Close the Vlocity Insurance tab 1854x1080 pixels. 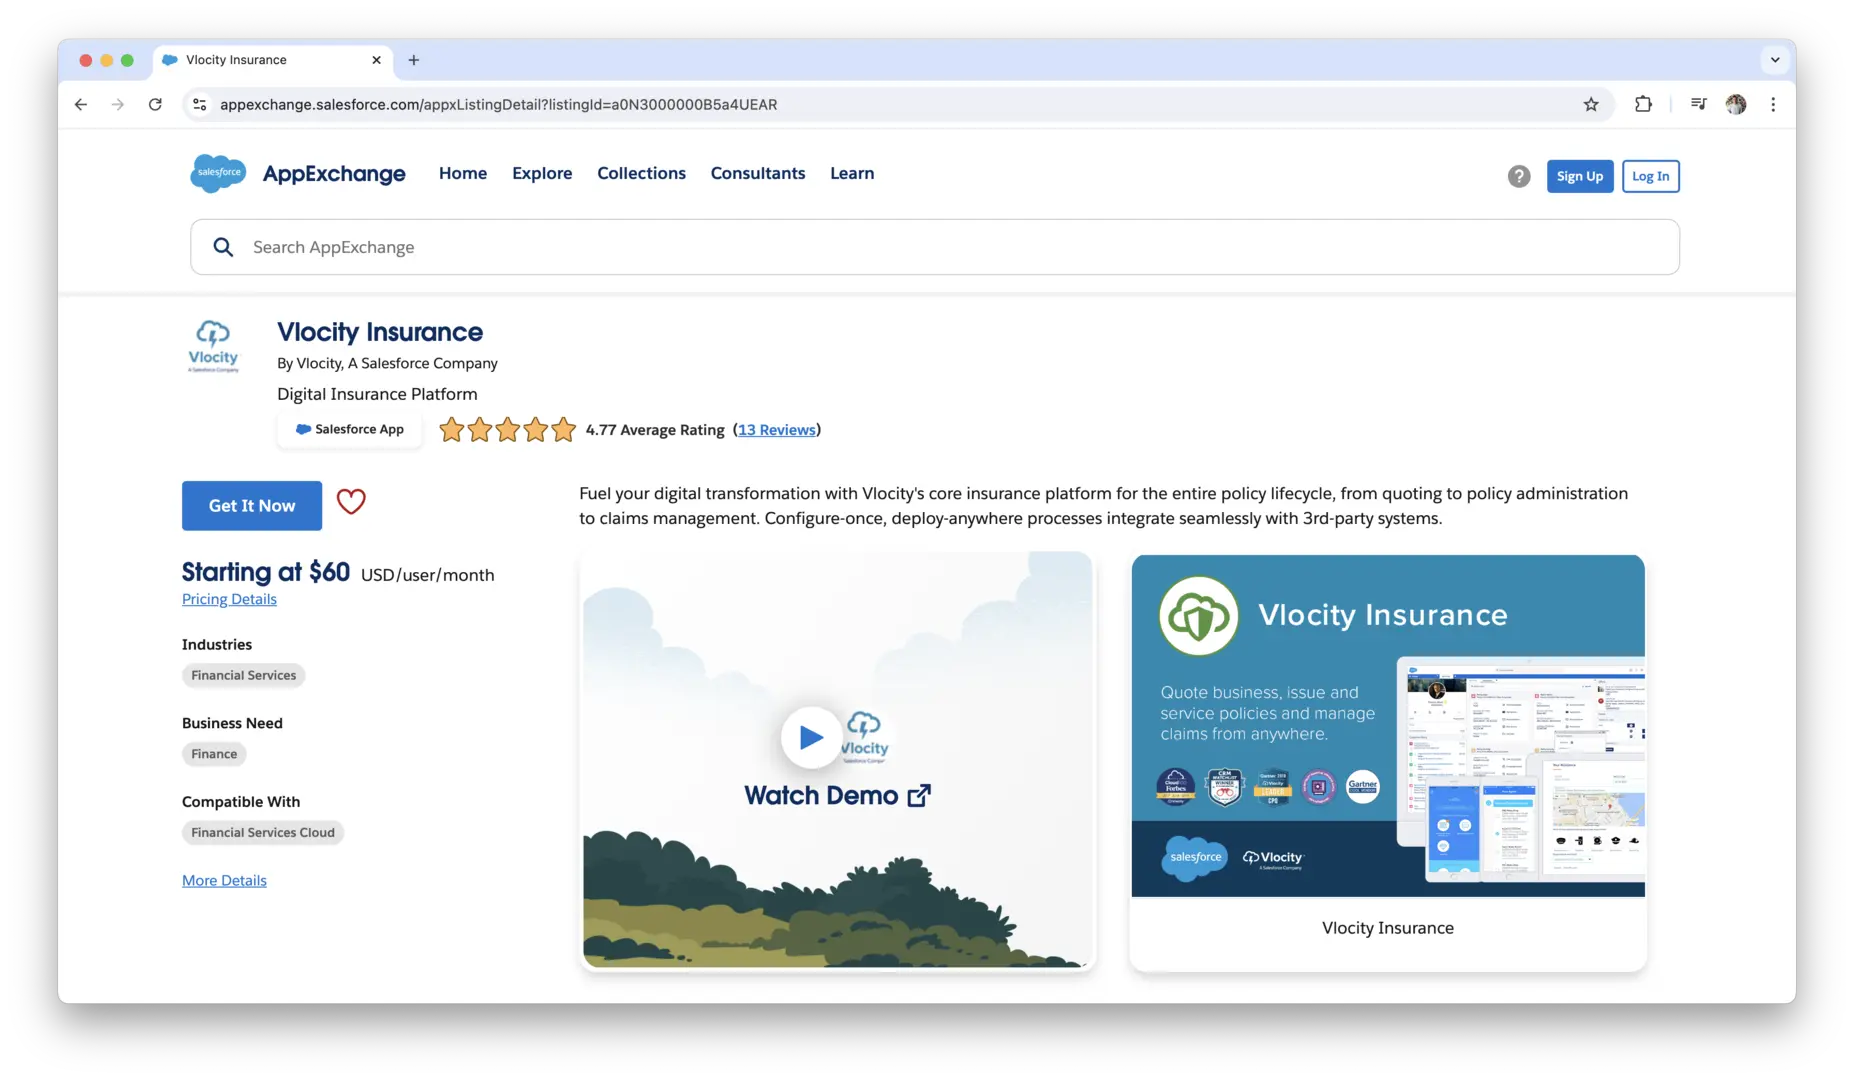[376, 60]
